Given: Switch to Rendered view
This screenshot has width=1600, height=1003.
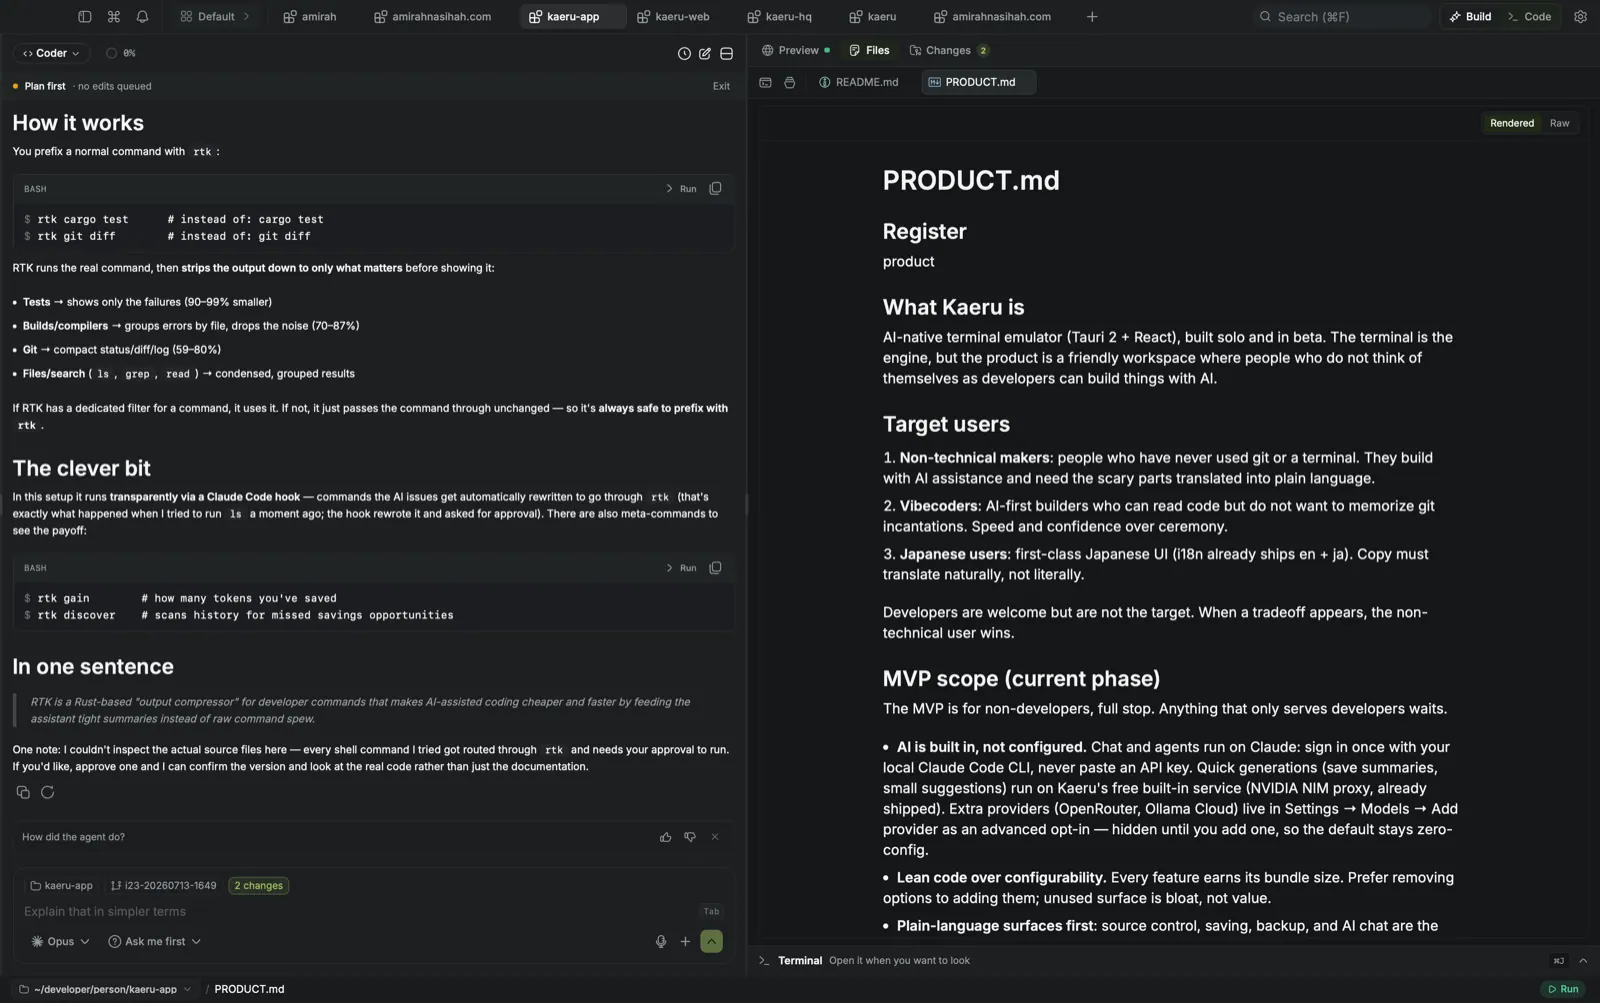Looking at the screenshot, I should pyautogui.click(x=1511, y=123).
